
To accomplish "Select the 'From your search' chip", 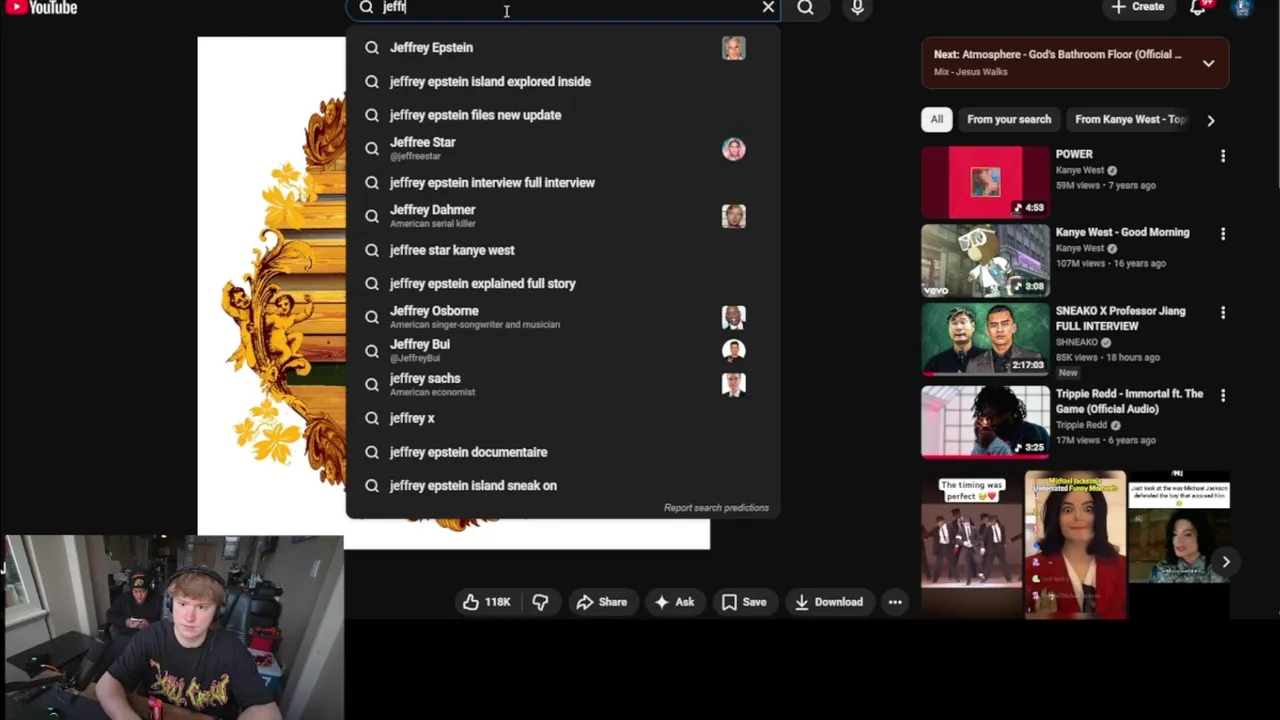I will coord(1009,119).
